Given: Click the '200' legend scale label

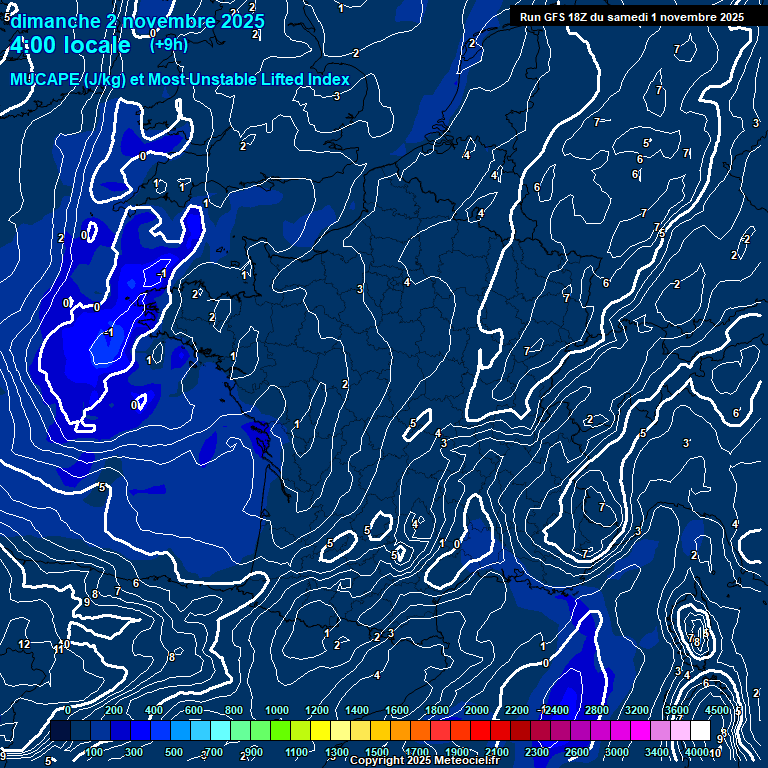Looking at the screenshot, I should [114, 710].
